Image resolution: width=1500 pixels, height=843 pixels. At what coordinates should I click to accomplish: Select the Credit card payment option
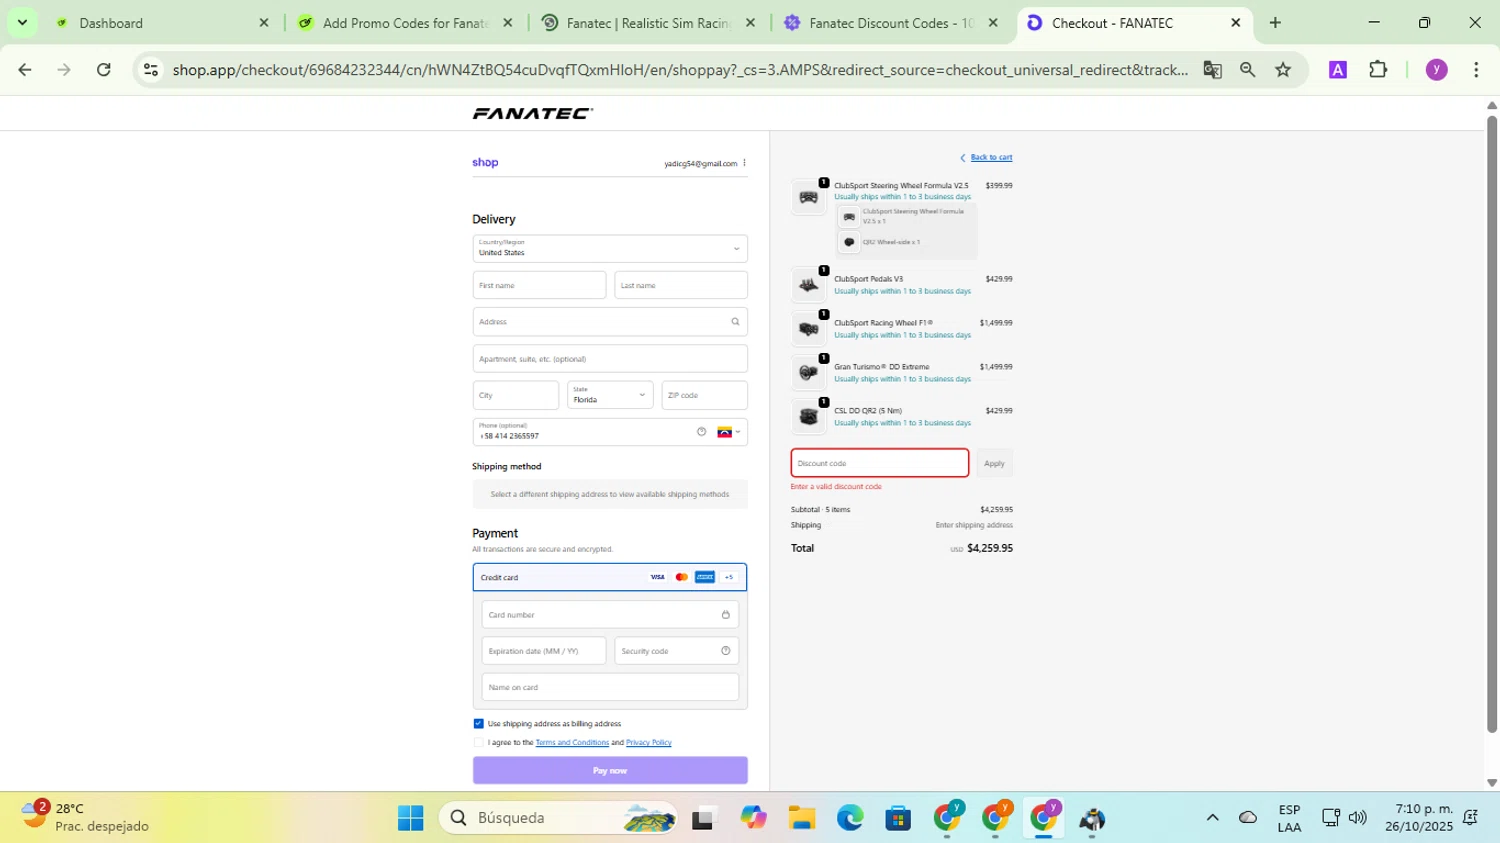[x=610, y=577]
